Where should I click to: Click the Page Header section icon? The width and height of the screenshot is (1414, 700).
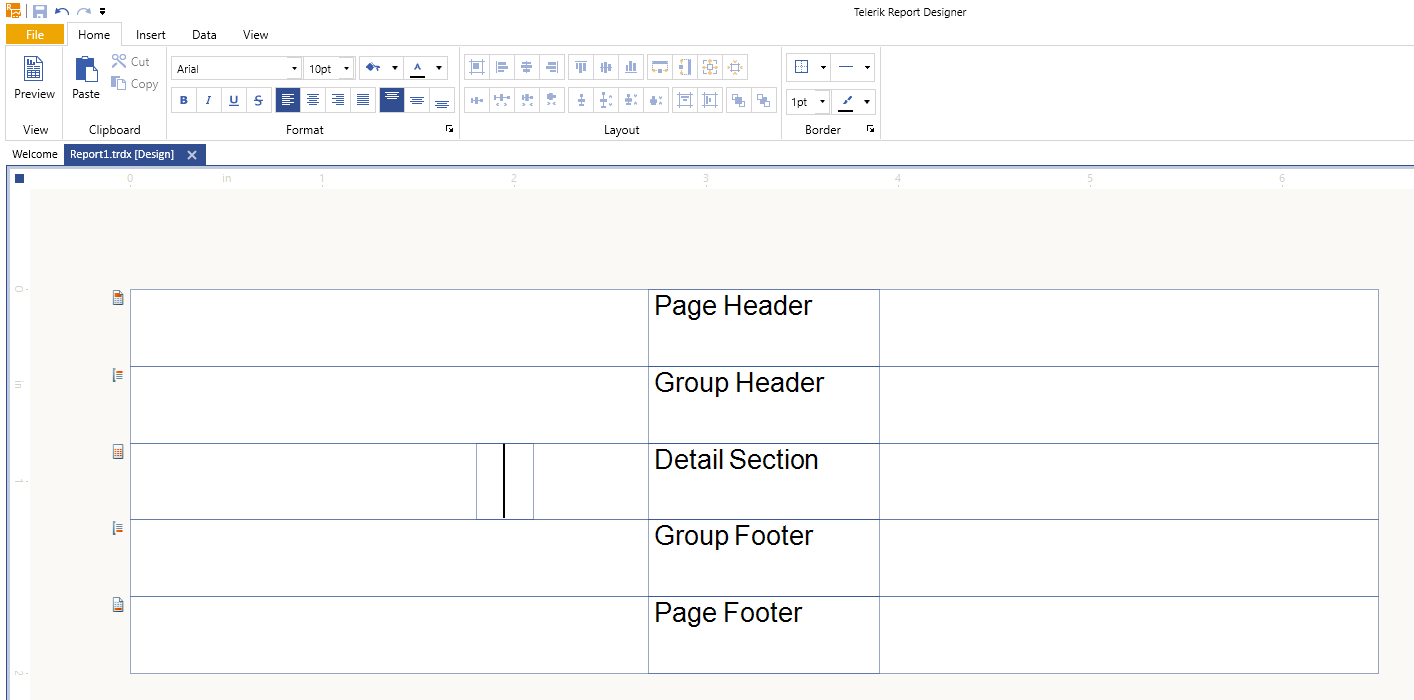pos(118,298)
